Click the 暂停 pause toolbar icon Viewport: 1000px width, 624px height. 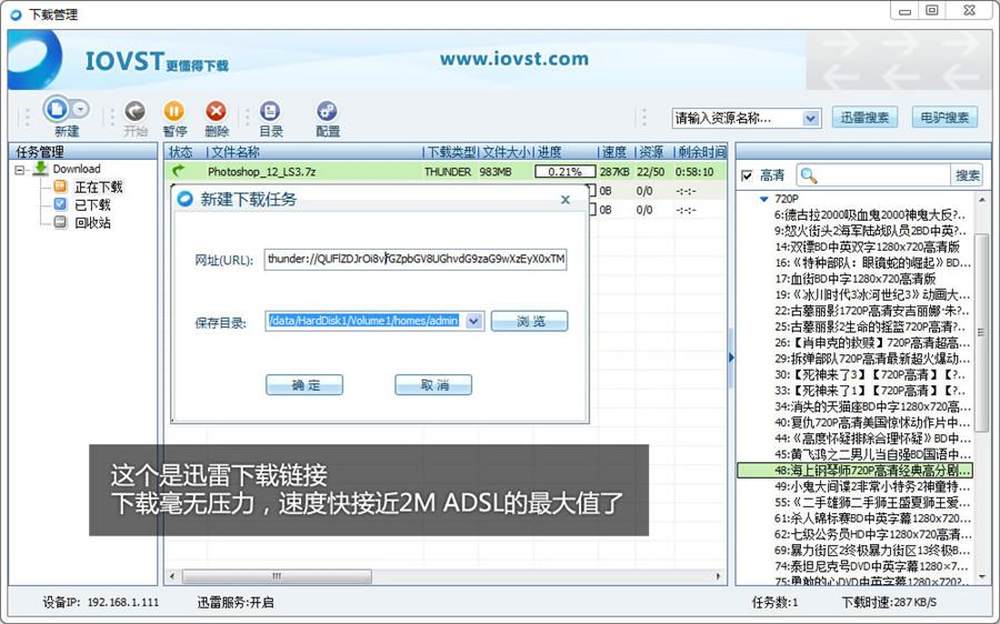point(174,111)
